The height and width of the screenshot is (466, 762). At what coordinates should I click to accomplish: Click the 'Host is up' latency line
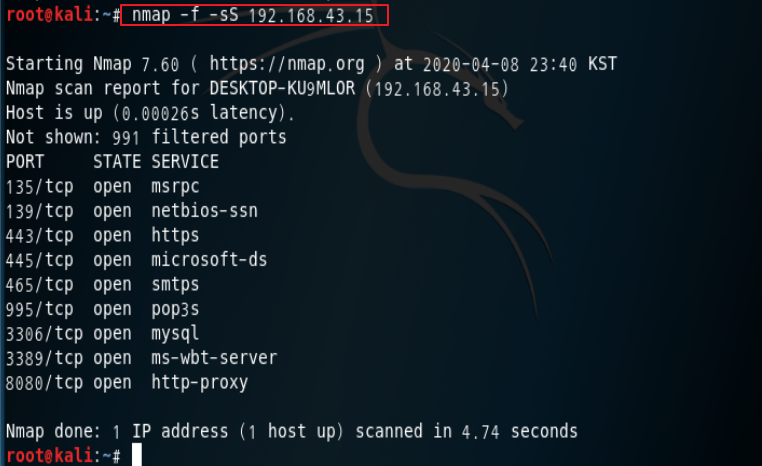tap(150, 113)
